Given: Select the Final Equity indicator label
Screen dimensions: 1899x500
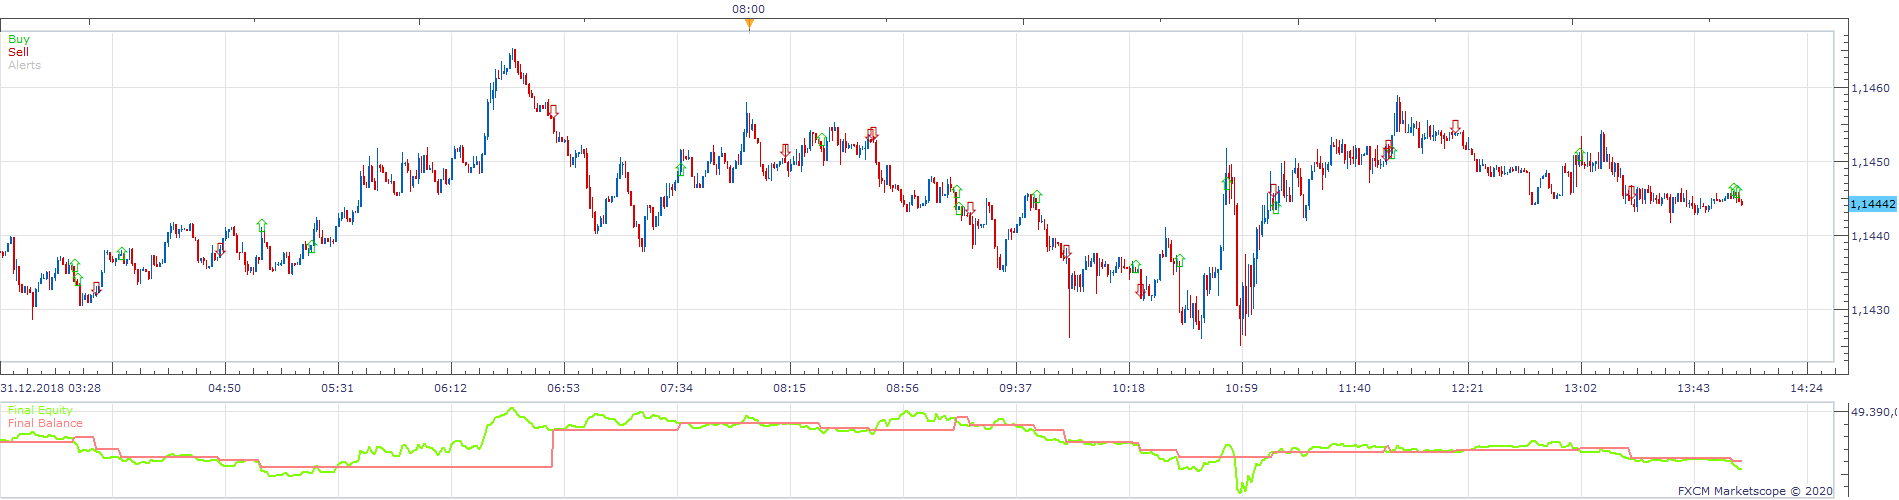Looking at the screenshot, I should [40, 410].
